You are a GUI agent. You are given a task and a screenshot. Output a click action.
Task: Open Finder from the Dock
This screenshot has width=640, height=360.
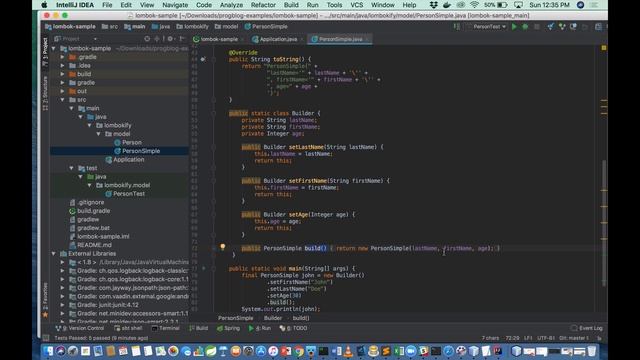click(48, 351)
